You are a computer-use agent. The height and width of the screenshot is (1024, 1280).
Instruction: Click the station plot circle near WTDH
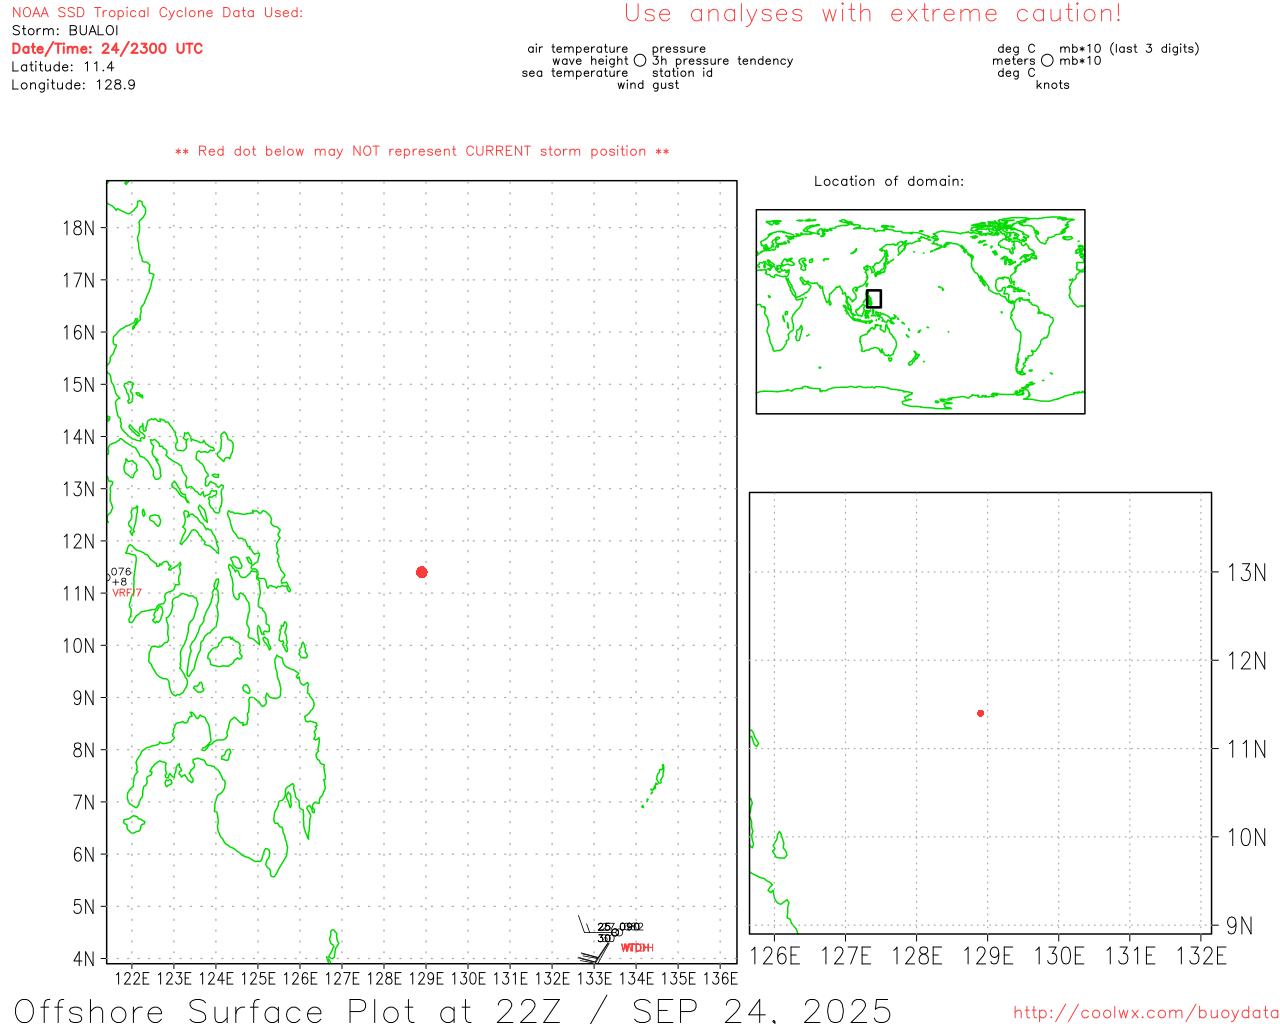click(616, 932)
